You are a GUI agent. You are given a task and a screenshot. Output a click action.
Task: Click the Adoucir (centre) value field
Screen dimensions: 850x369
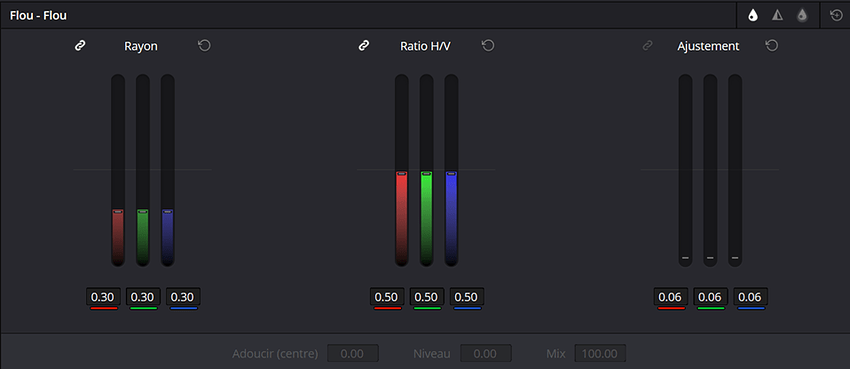pyautogui.click(x=353, y=354)
